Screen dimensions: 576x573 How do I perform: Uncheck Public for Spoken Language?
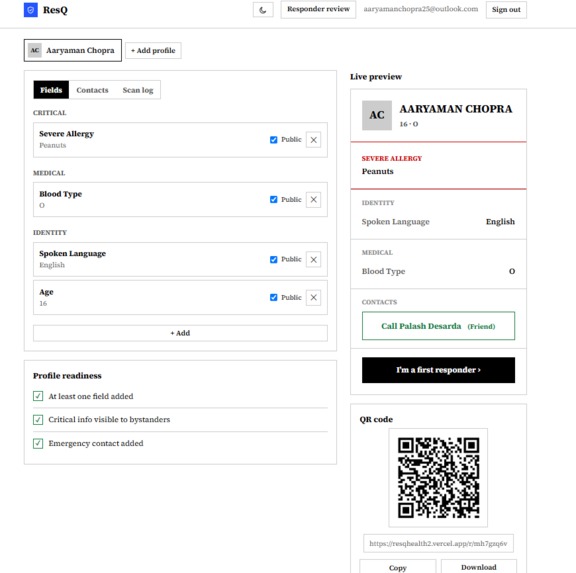274,259
